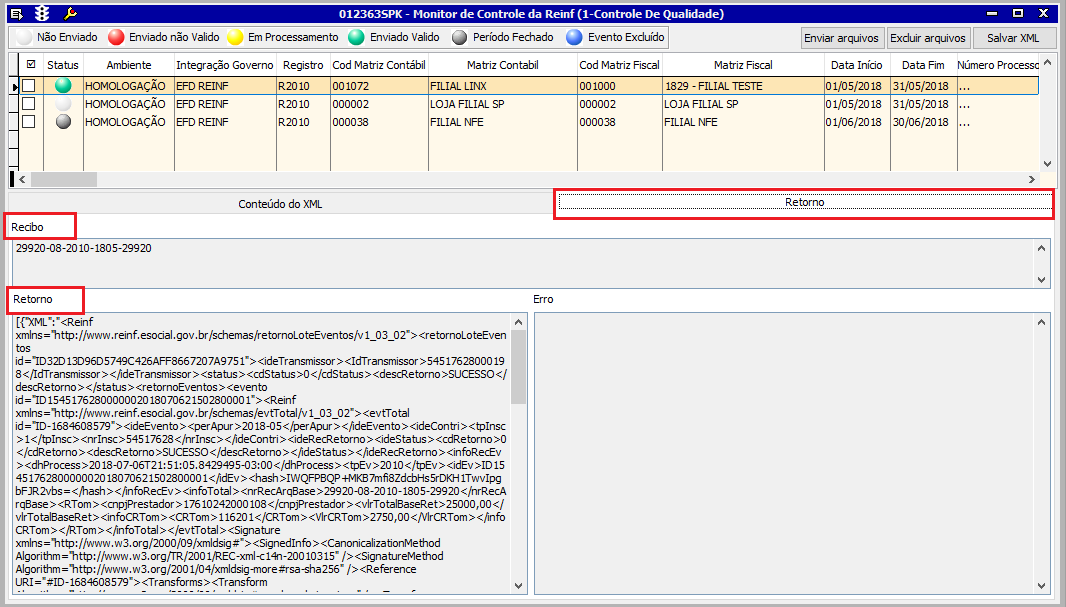Click the list menu icon in title bar

[x=18, y=14]
